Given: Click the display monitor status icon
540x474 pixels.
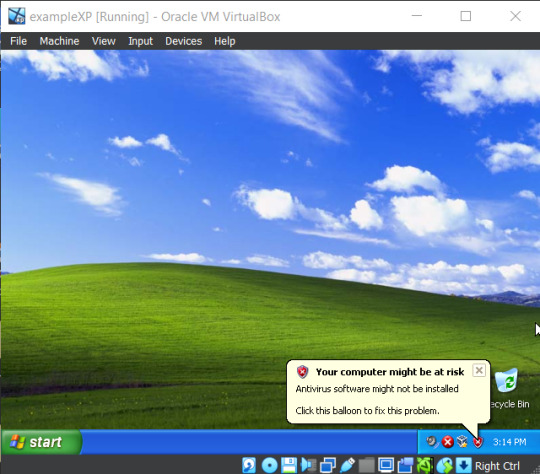Looking at the screenshot, I should point(386,465).
